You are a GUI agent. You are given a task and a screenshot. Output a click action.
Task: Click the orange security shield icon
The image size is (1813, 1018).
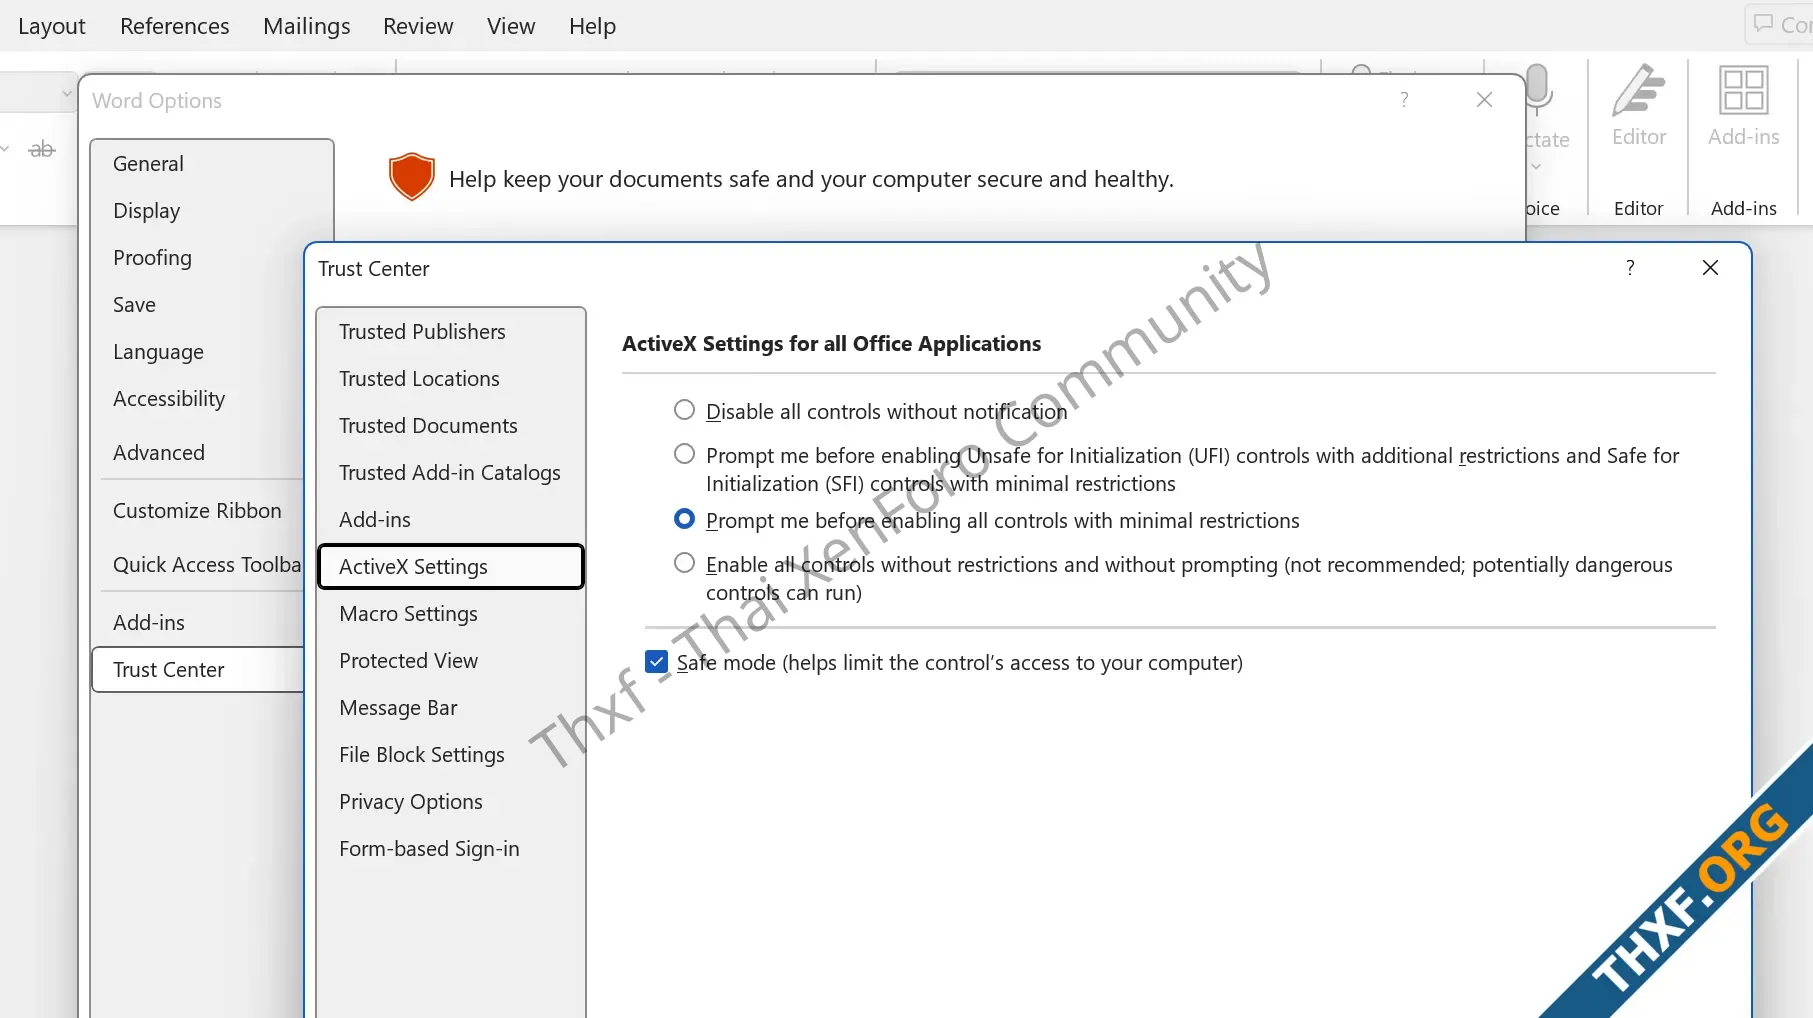[411, 177]
